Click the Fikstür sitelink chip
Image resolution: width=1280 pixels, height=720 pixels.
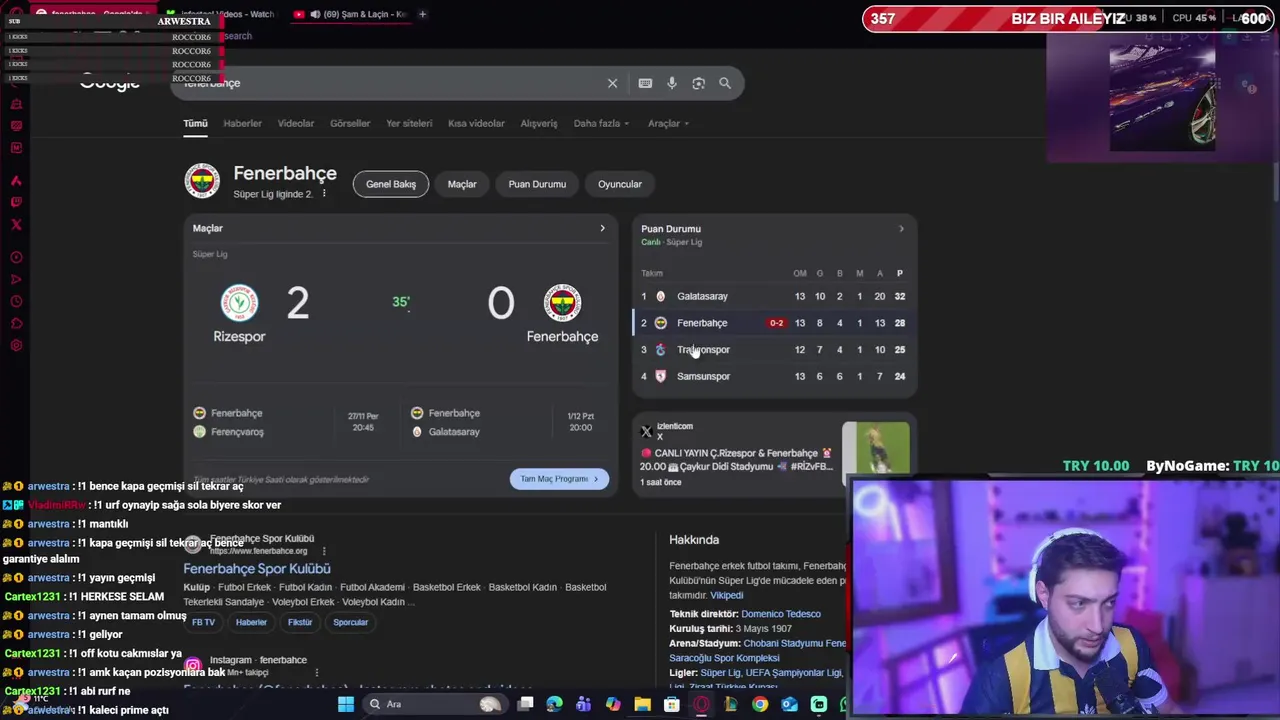(300, 622)
